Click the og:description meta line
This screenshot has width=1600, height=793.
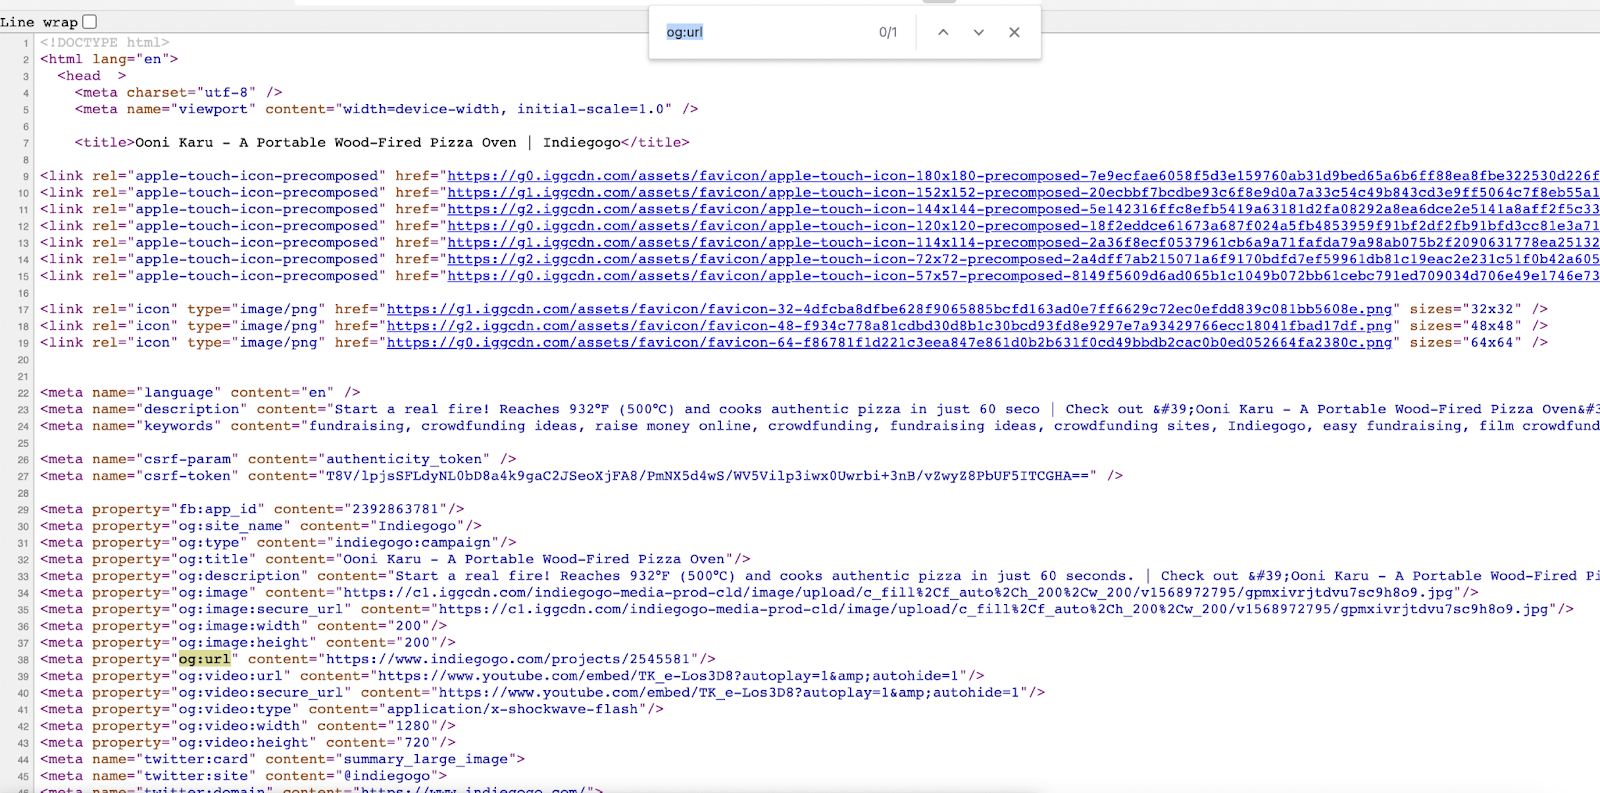pos(820,576)
